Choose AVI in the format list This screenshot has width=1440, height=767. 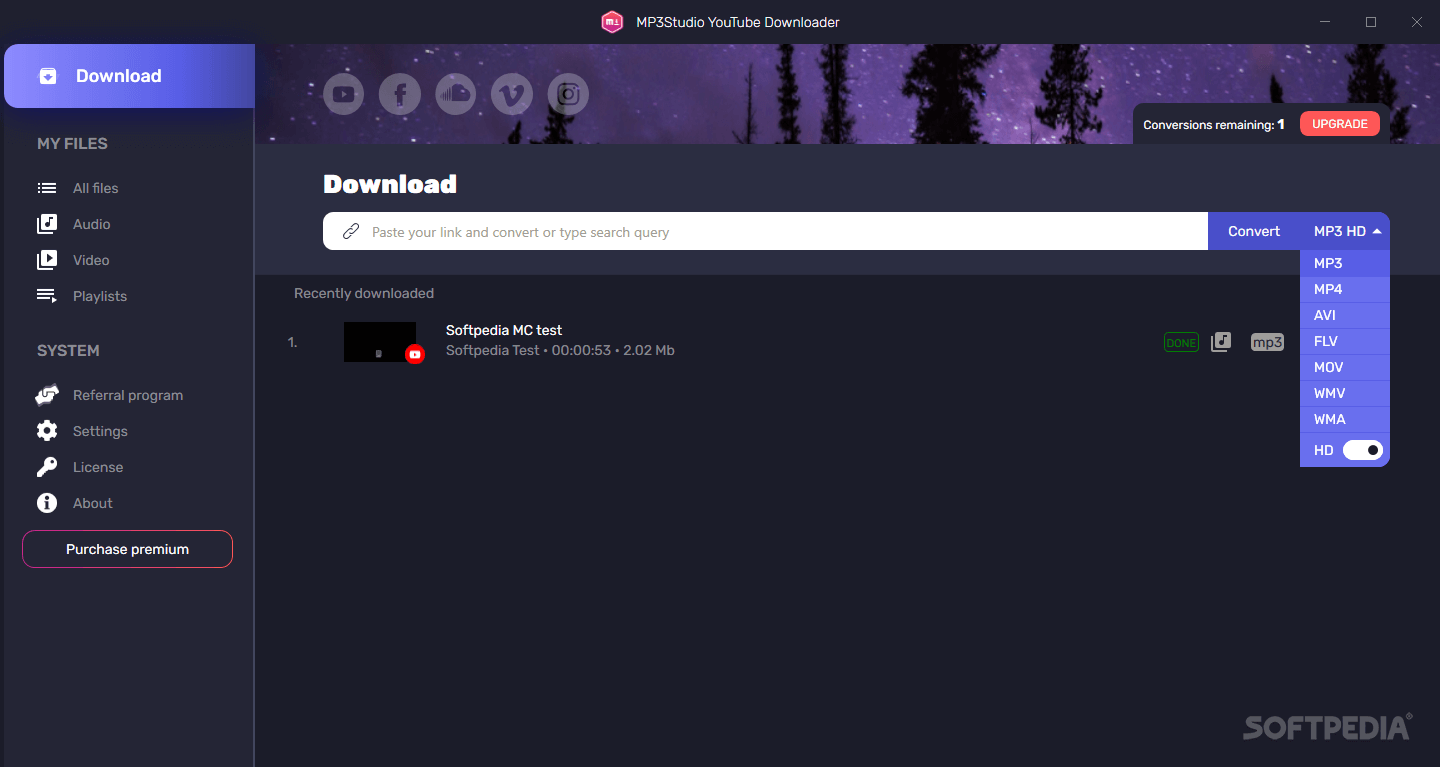coord(1345,315)
